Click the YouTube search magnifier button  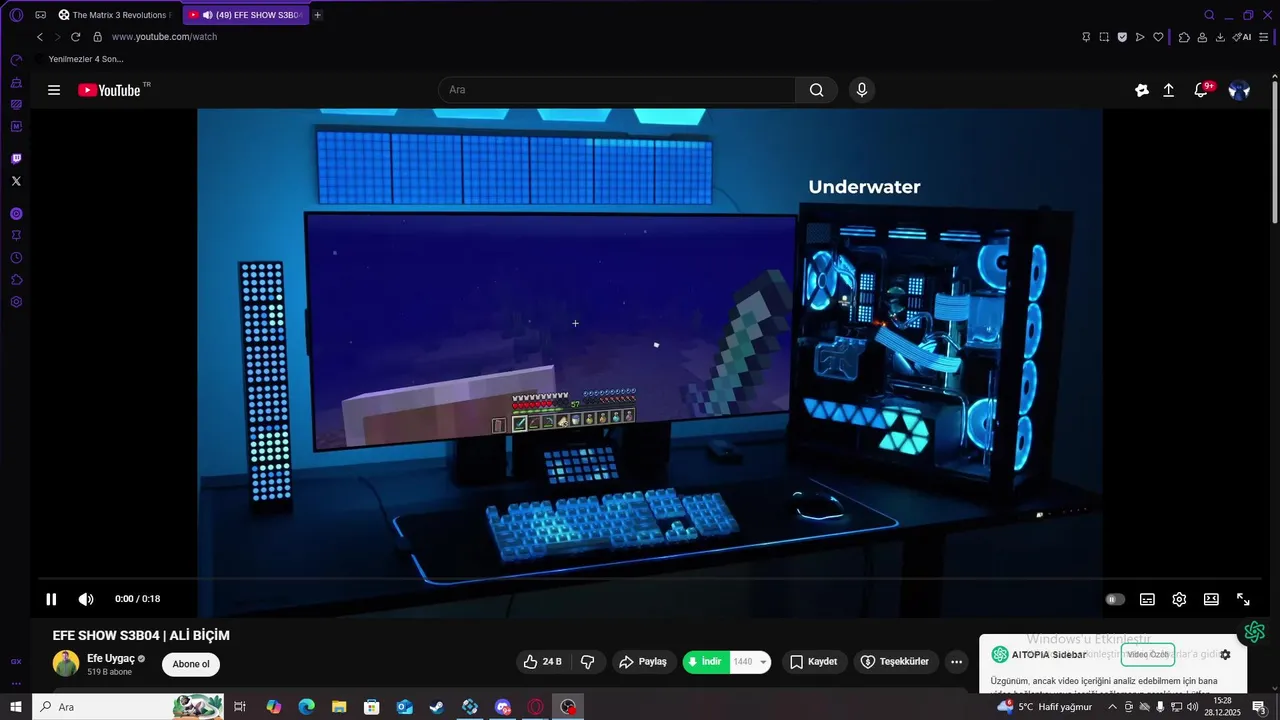pyautogui.click(x=817, y=90)
